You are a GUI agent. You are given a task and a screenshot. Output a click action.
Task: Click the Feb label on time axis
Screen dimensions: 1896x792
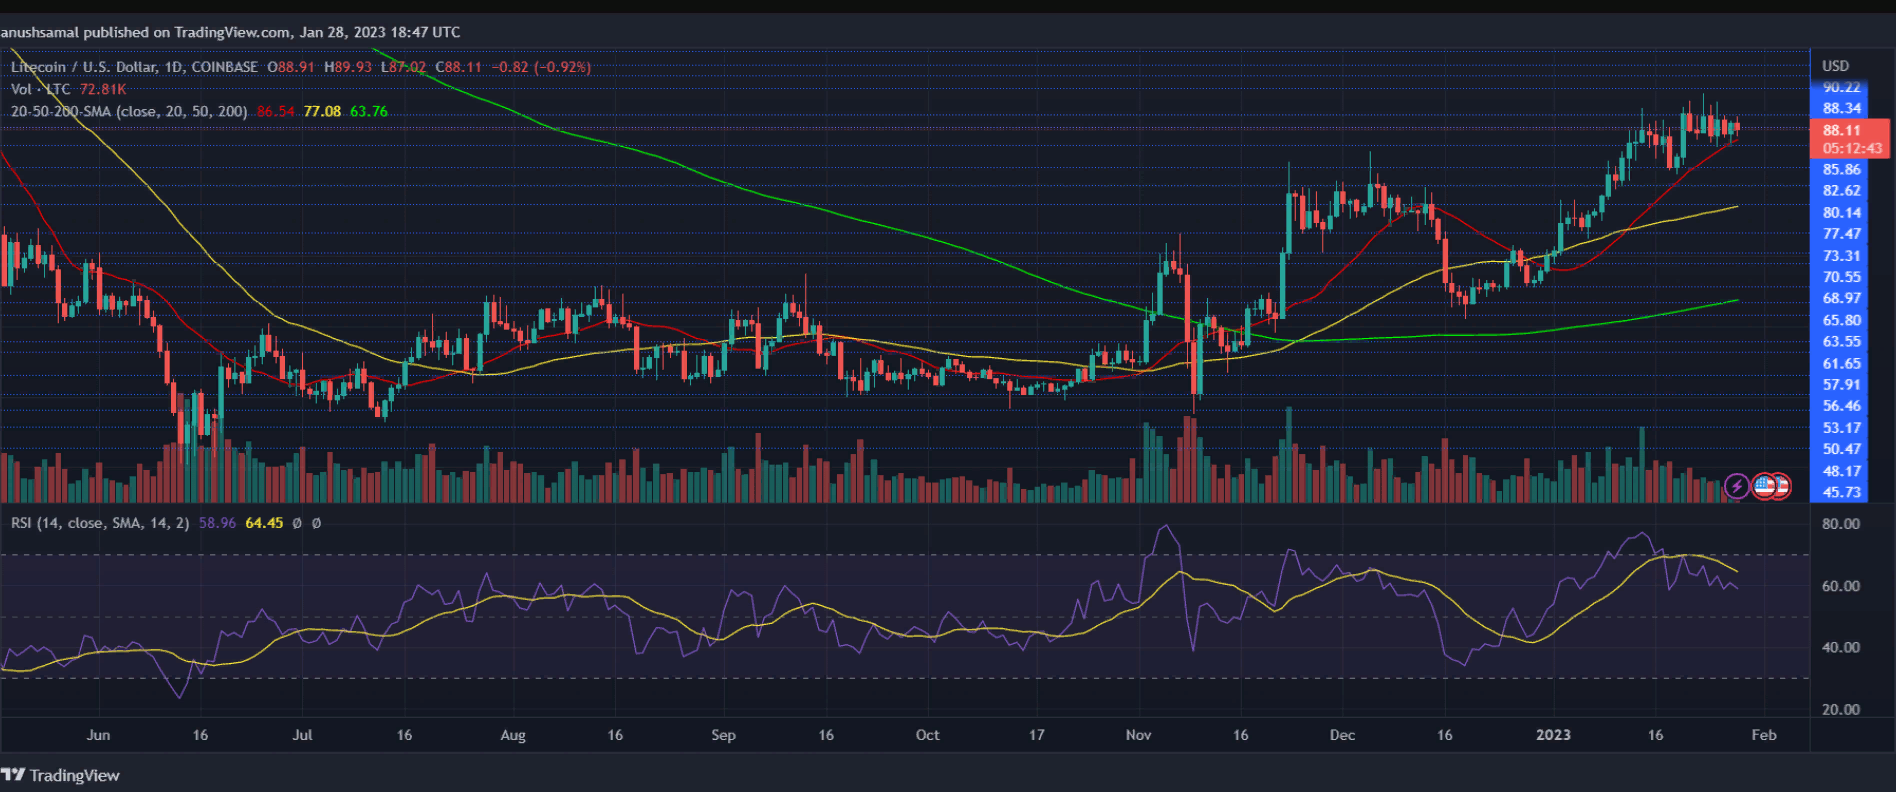coord(1764,735)
